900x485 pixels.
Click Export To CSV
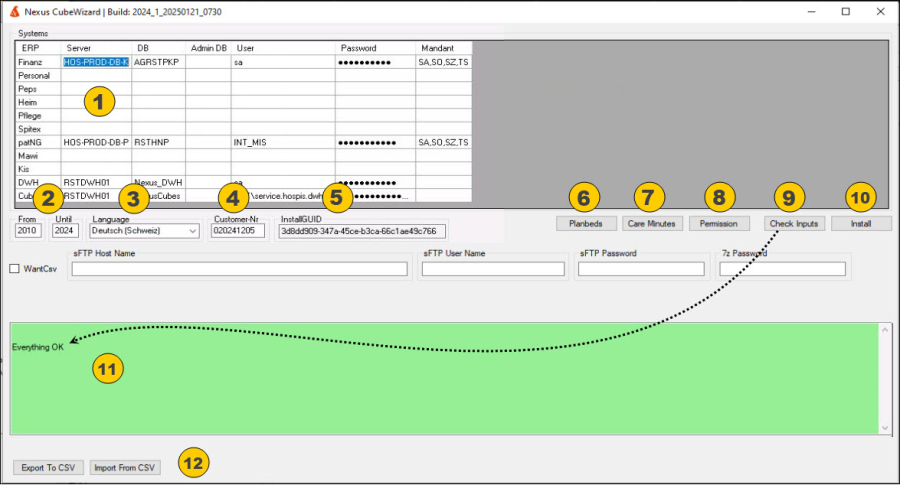[48, 468]
